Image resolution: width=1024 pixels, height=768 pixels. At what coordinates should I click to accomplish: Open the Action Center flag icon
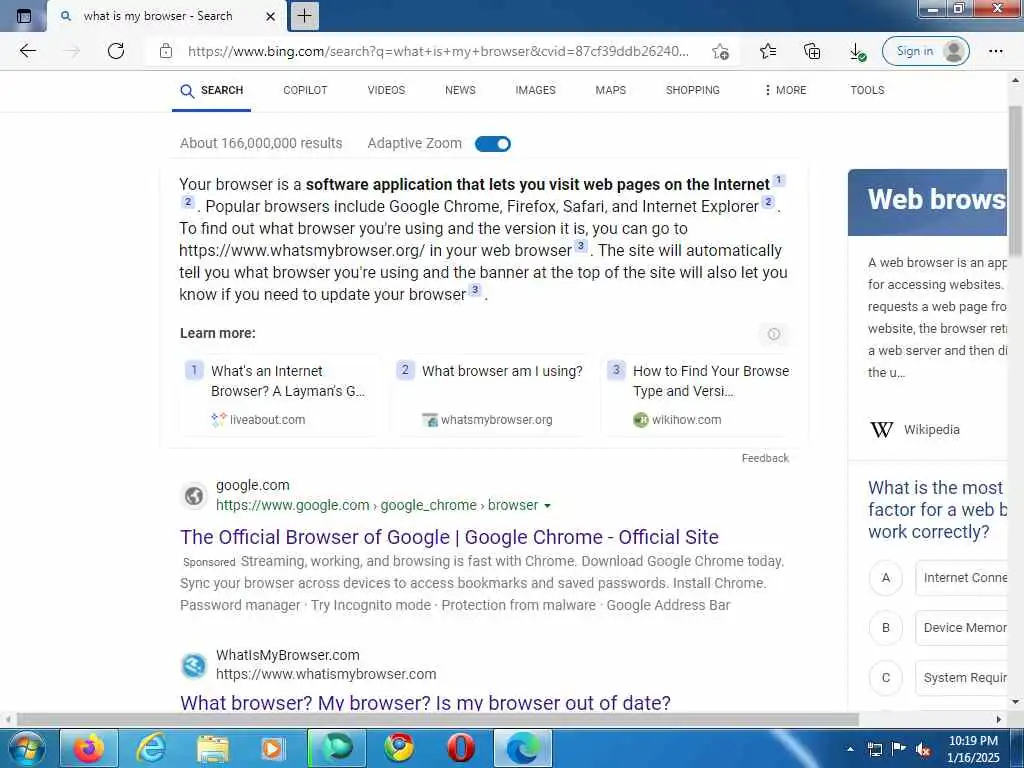click(x=899, y=749)
